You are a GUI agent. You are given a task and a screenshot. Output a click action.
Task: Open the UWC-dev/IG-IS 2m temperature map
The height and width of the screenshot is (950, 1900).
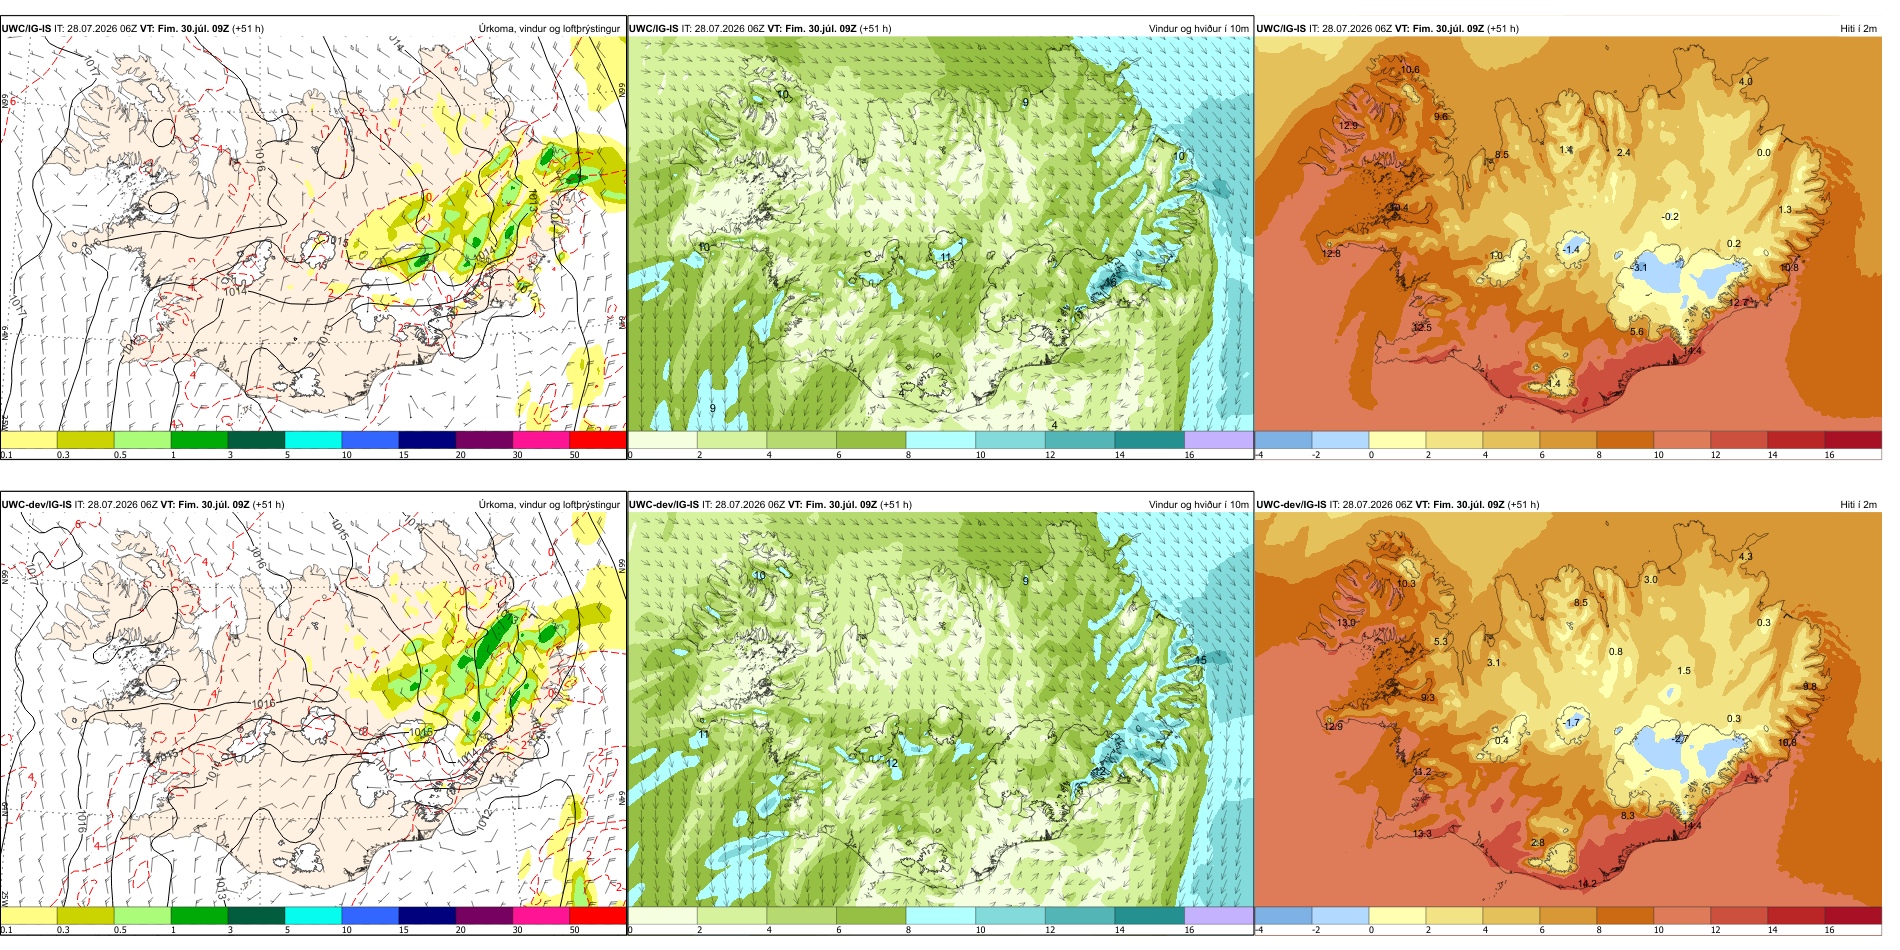pyautogui.click(x=1568, y=710)
